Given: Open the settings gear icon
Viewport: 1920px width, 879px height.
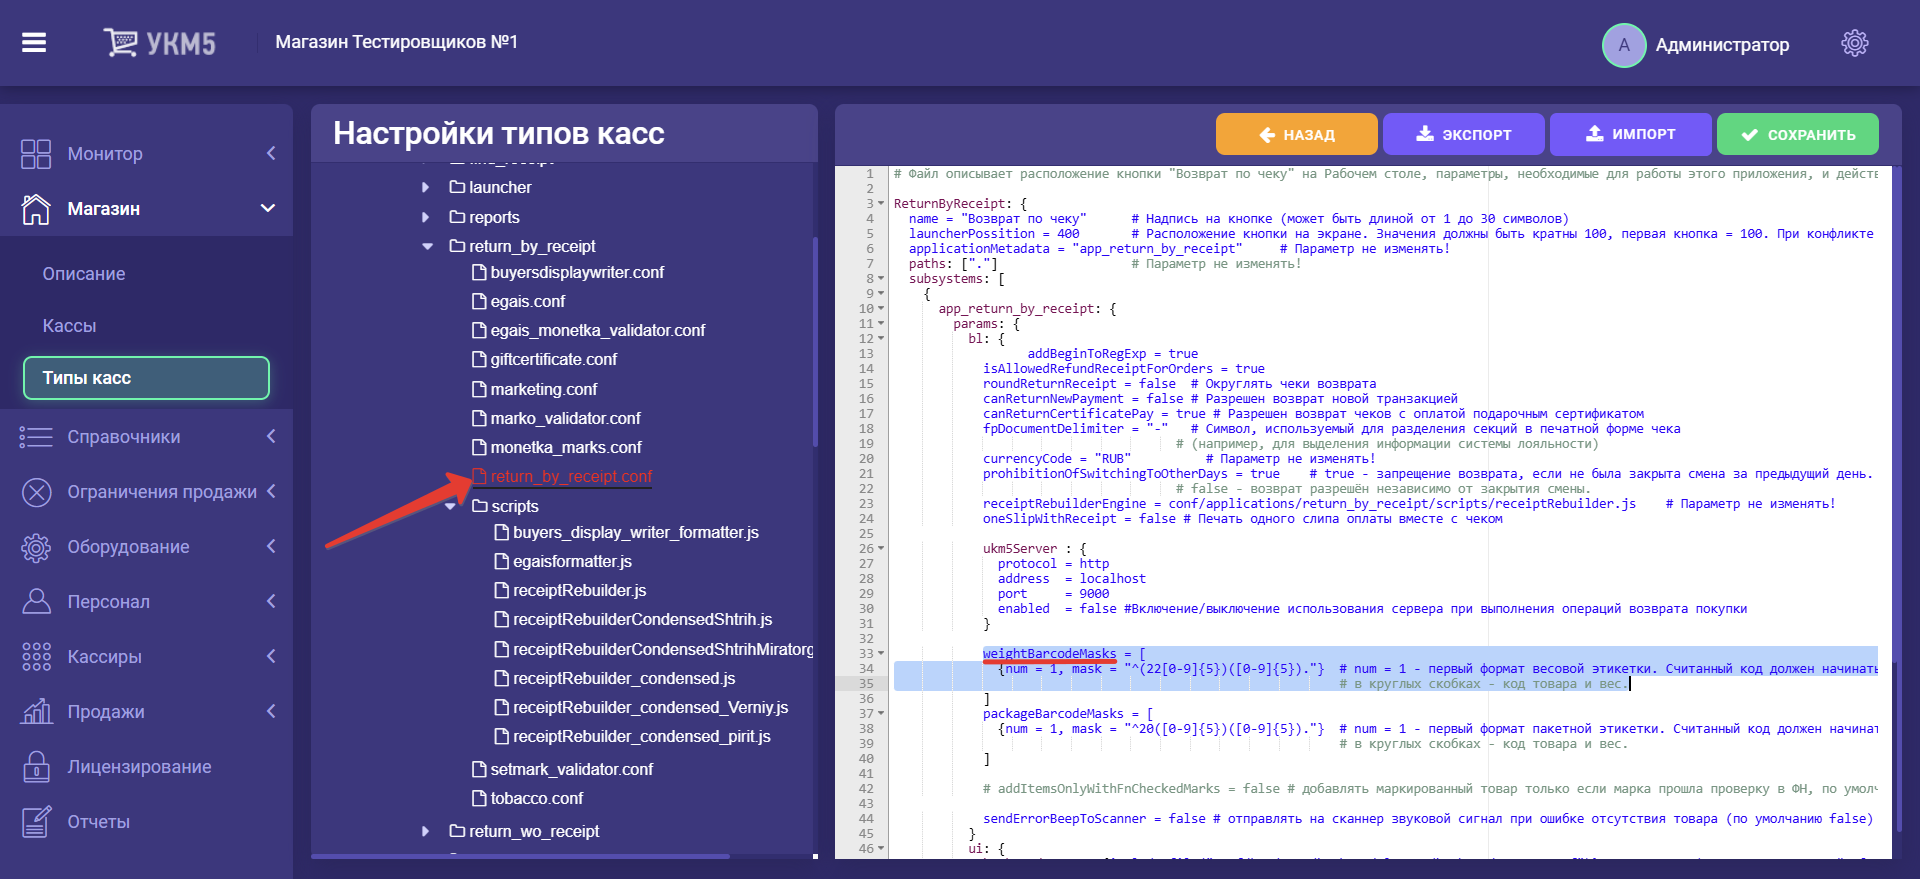Looking at the screenshot, I should click(x=1855, y=43).
